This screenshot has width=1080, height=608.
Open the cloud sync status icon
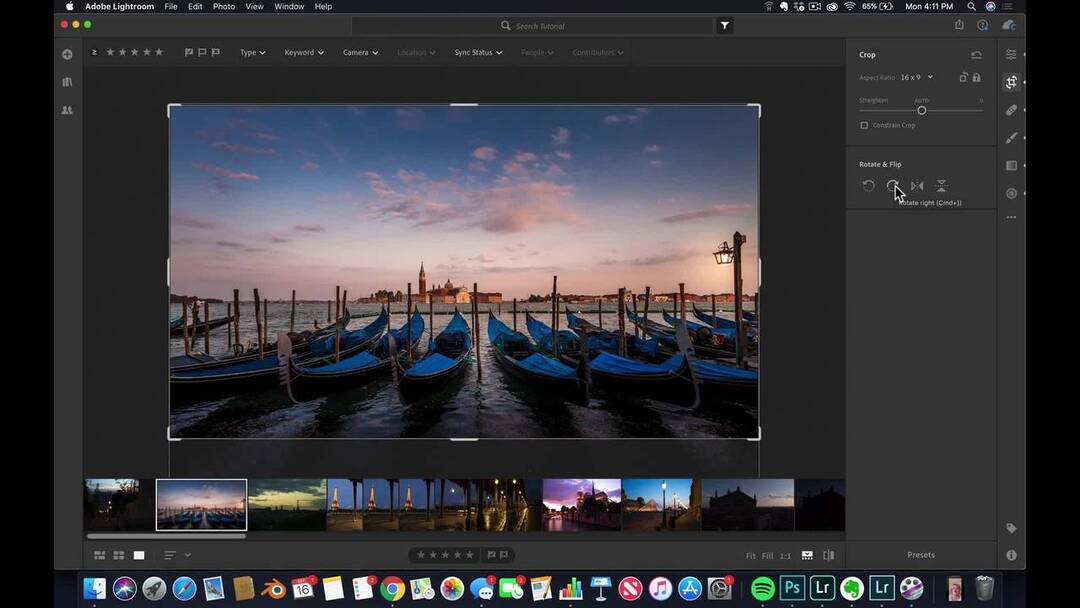(x=1008, y=25)
